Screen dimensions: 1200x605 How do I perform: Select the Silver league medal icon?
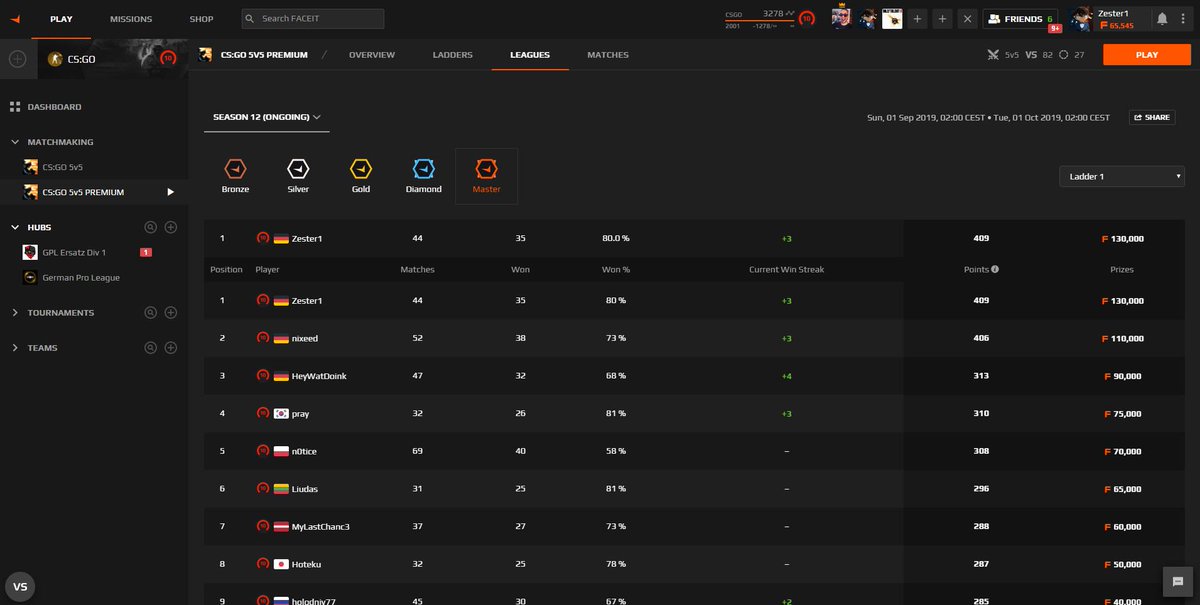tap(298, 170)
